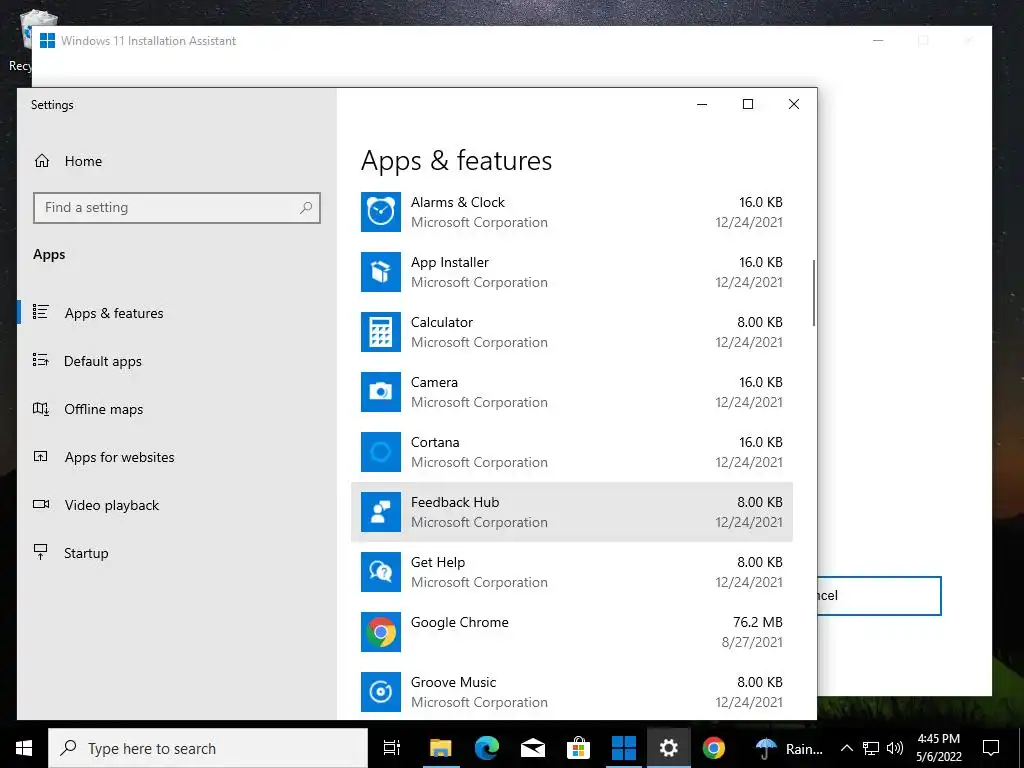Open Task View from the taskbar
Viewport: 1024px width, 768px height.
point(392,748)
